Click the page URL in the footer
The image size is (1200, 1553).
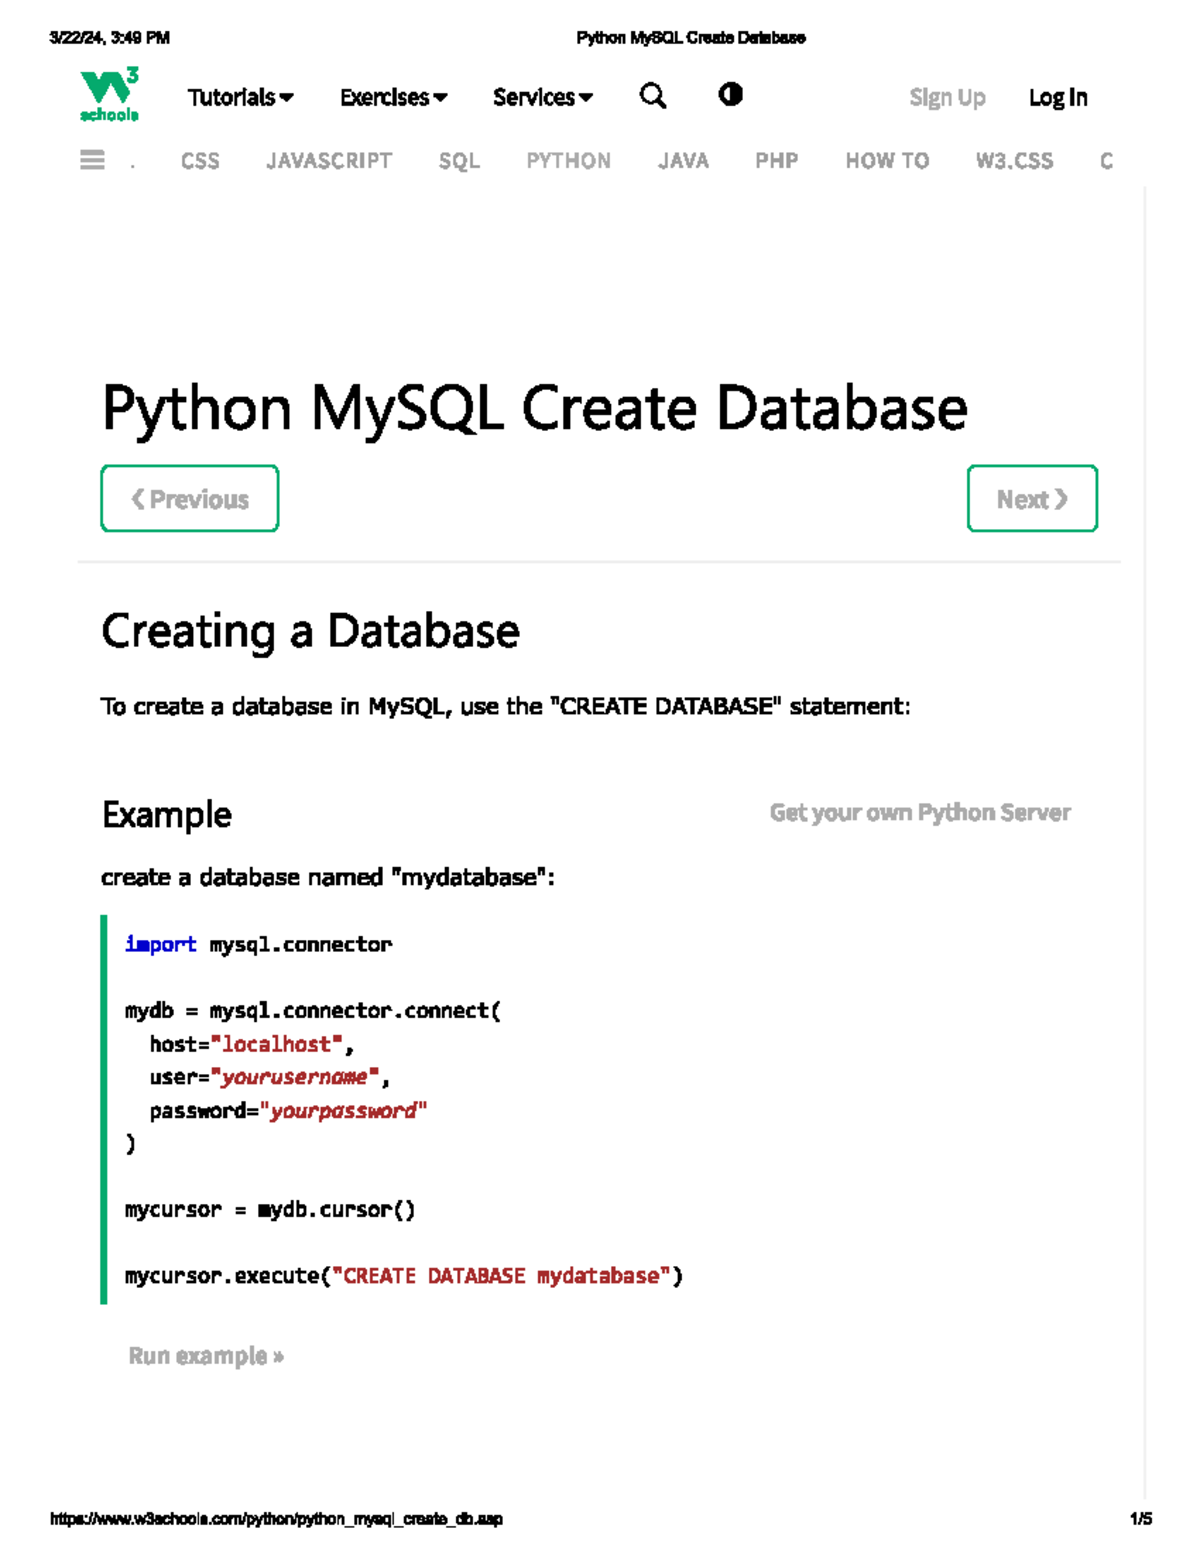tap(276, 1519)
